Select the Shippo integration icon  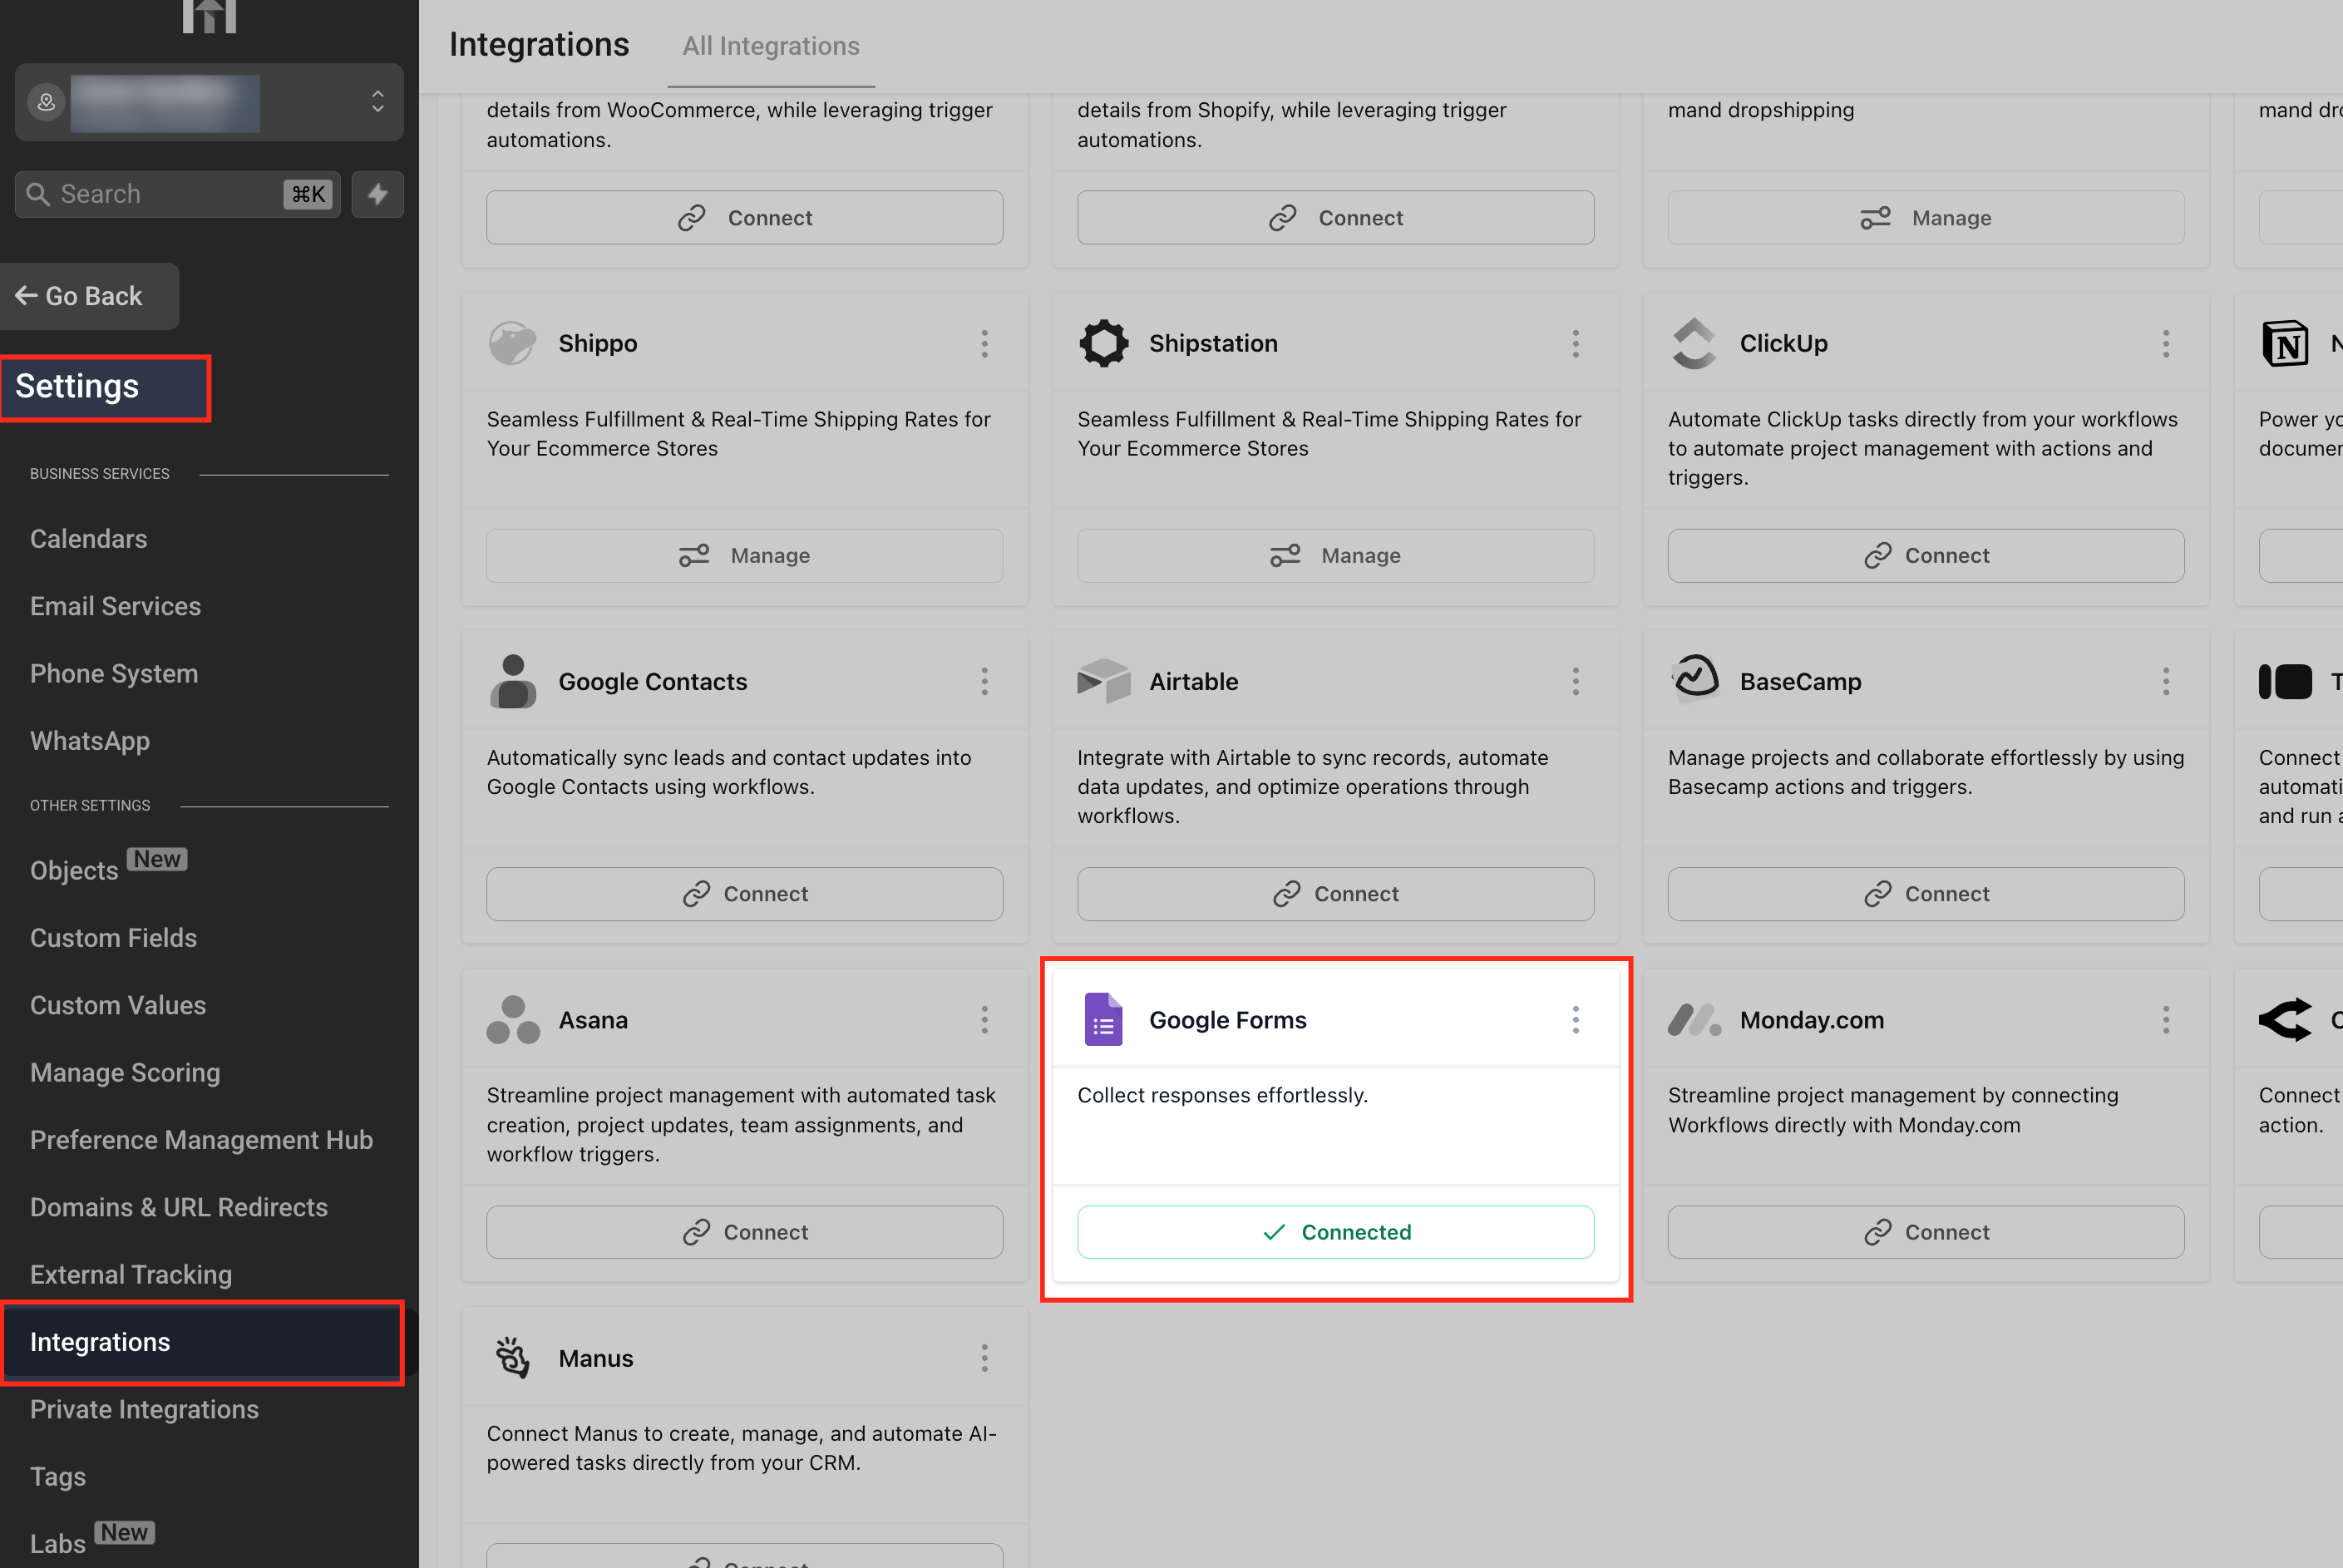513,343
